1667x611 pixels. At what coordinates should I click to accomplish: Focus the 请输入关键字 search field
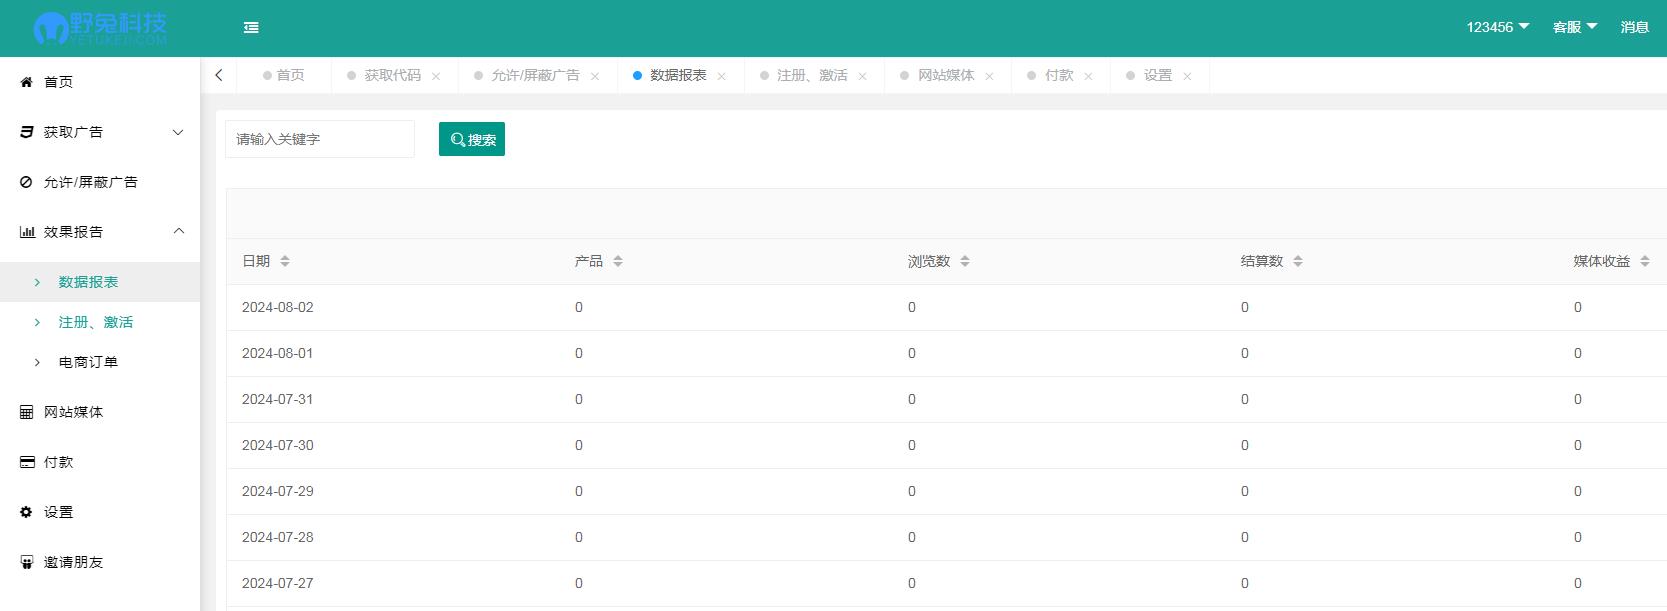(320, 139)
